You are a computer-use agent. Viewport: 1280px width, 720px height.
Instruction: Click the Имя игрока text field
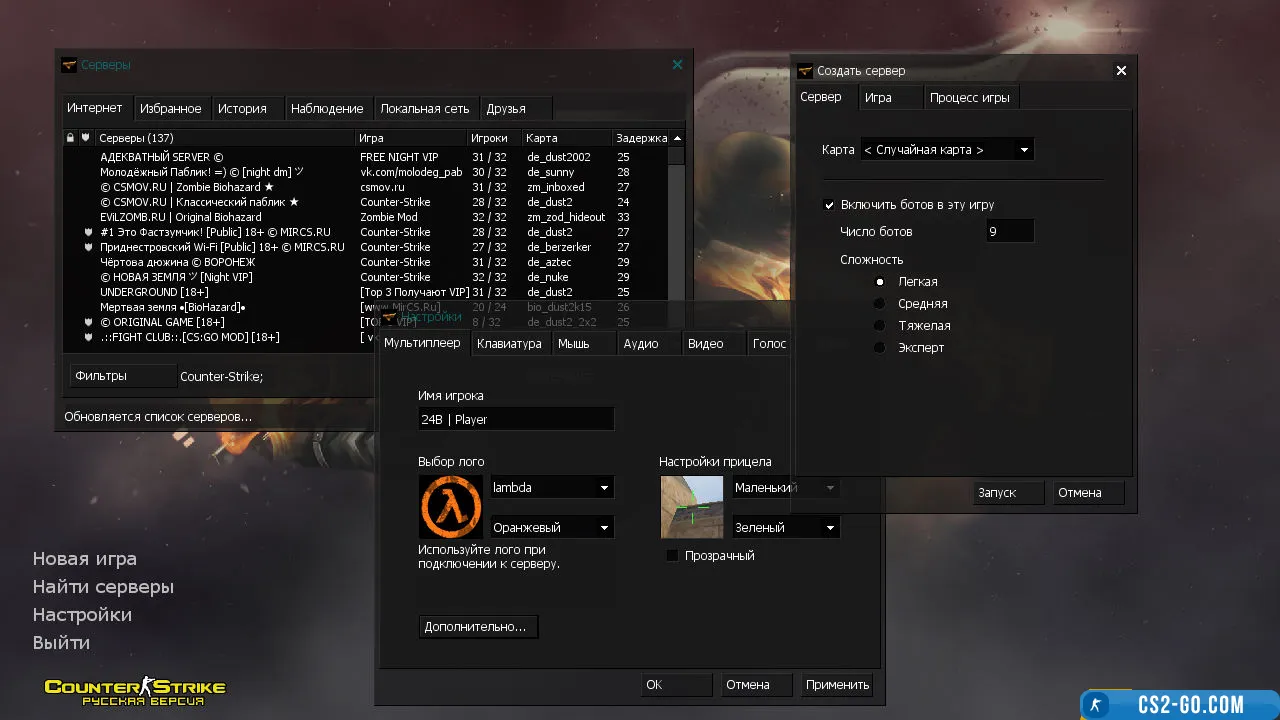(515, 419)
